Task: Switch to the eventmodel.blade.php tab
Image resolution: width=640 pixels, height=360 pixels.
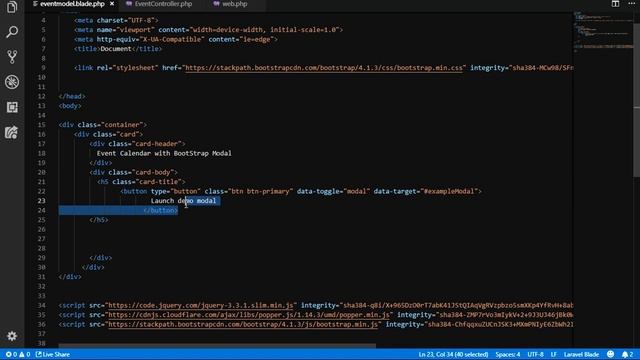Action: click(x=73, y=4)
